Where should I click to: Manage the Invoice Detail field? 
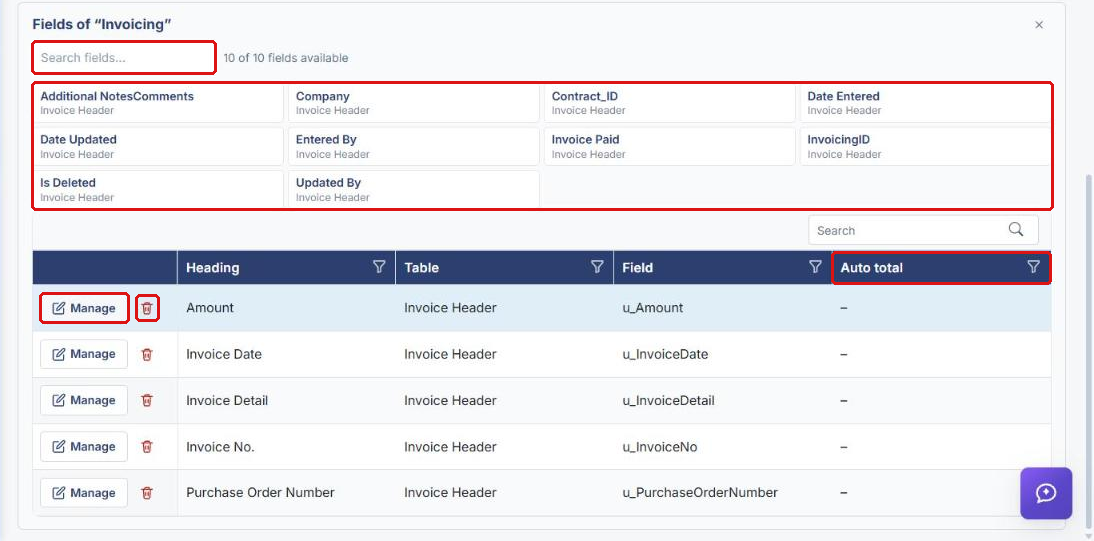(x=84, y=400)
